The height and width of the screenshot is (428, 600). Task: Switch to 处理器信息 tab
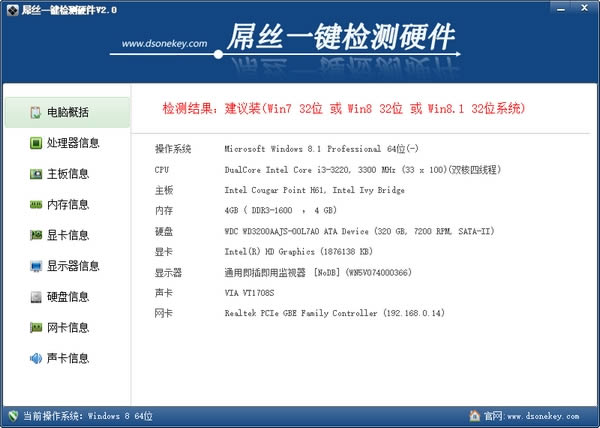point(67,143)
